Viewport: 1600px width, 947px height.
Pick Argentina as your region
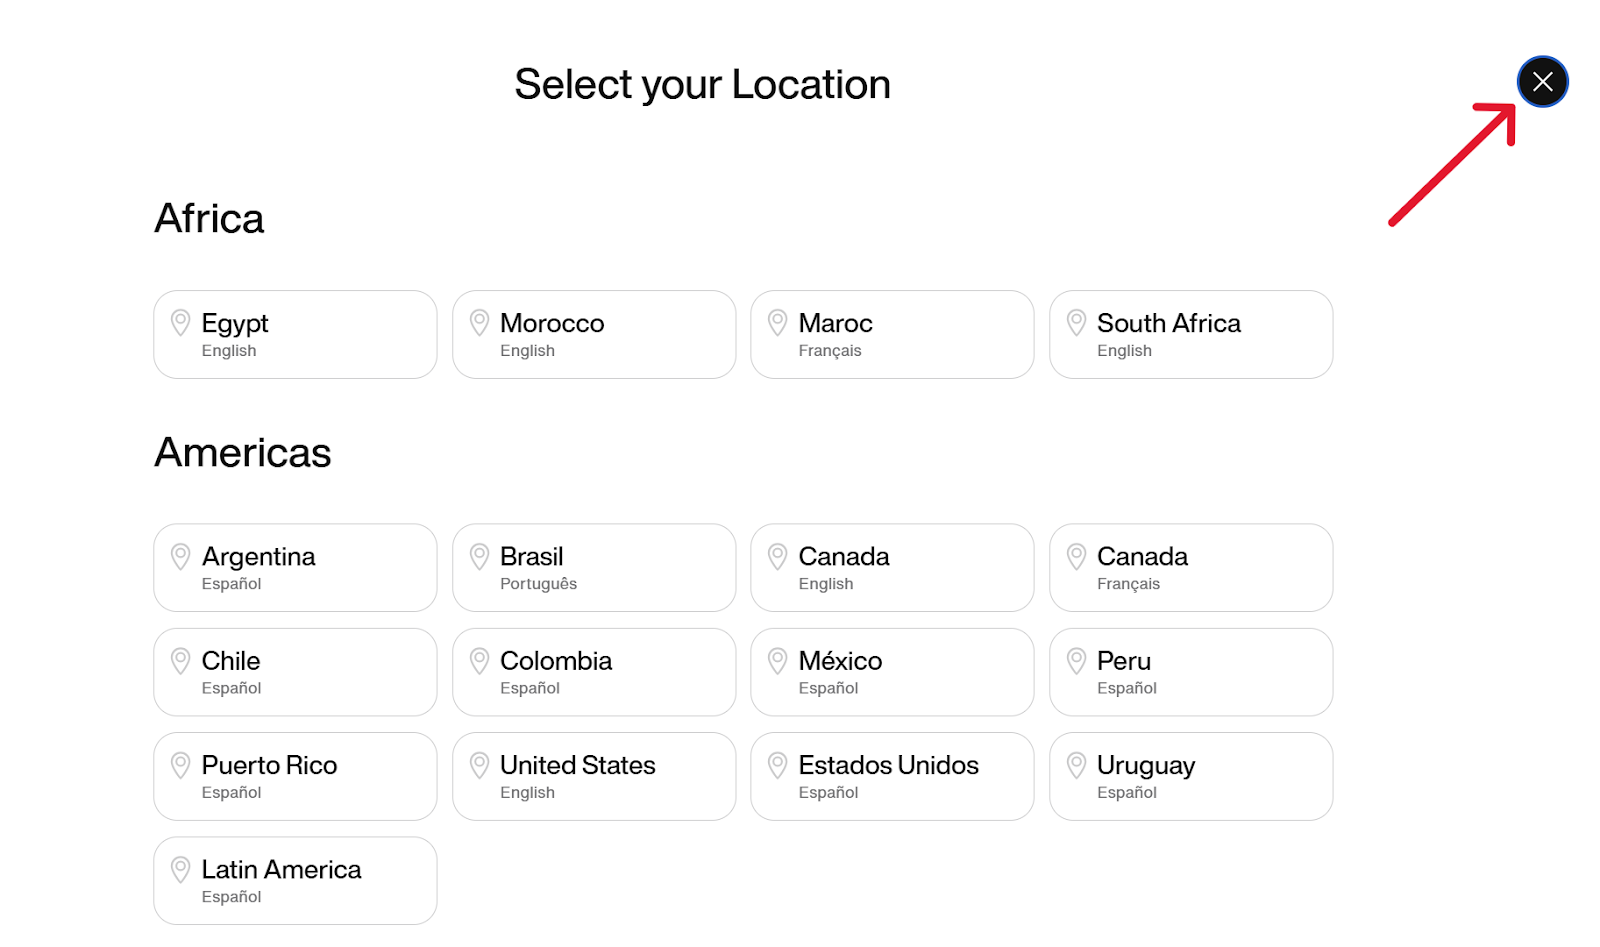click(x=295, y=567)
